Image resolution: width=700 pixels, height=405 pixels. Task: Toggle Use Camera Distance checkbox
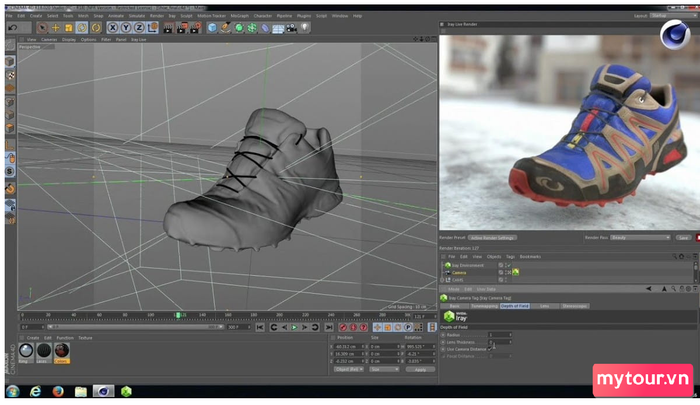pyautogui.click(x=490, y=349)
